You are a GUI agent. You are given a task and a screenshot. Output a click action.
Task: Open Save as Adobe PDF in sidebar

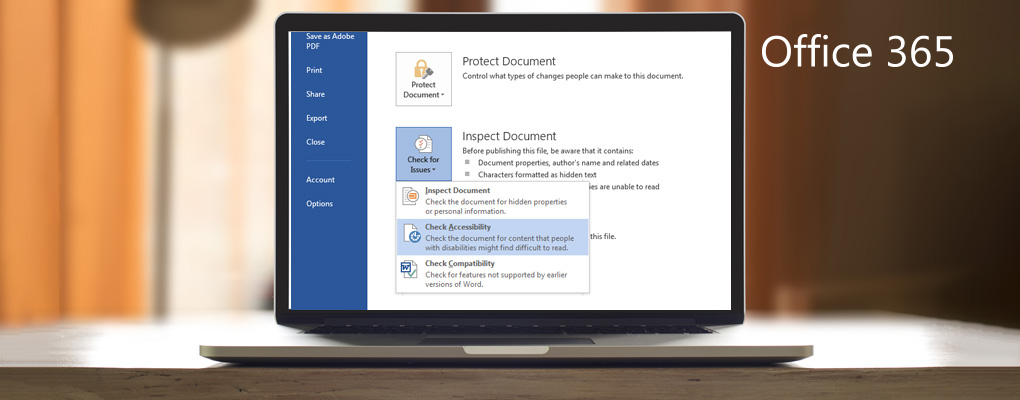click(x=330, y=41)
